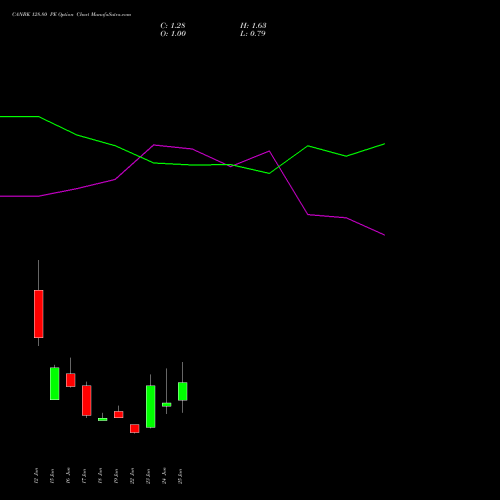Click the tall green candlestick above "23 Jan"
The image size is (500, 500).
click(151, 406)
